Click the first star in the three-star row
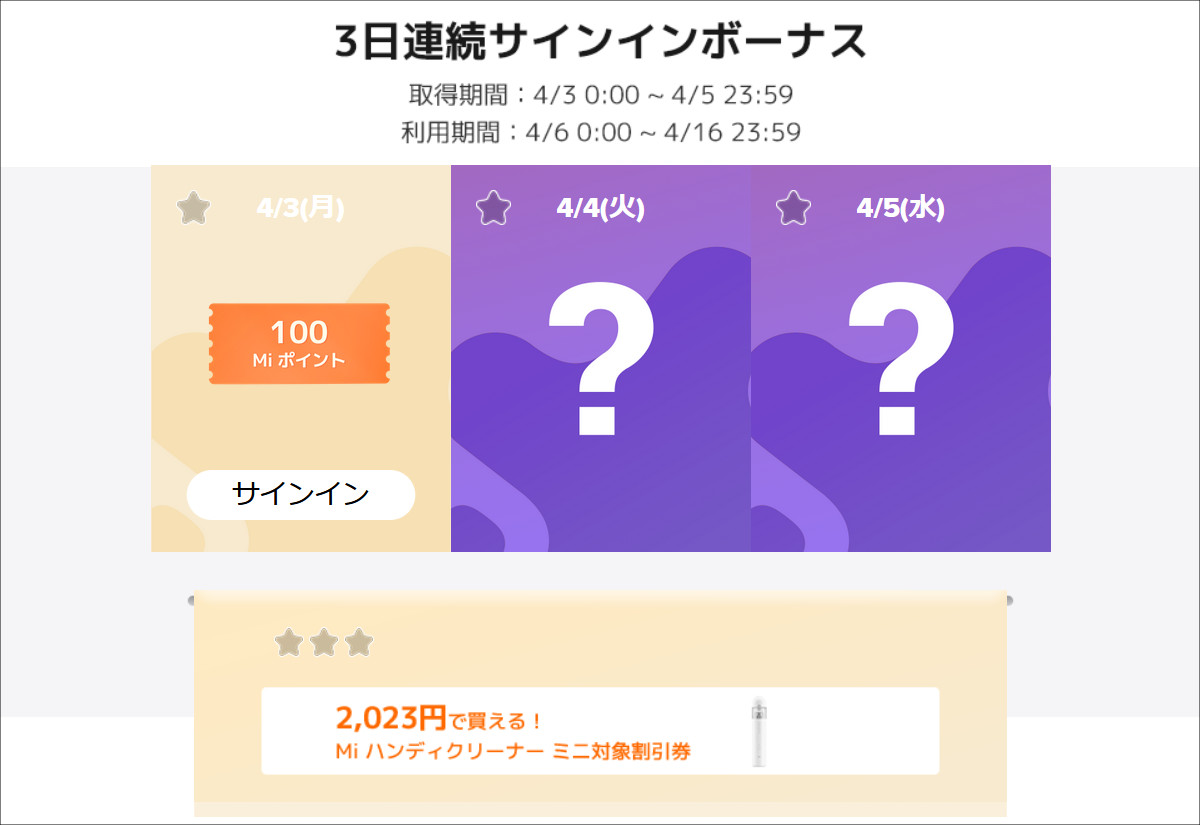 (289, 643)
